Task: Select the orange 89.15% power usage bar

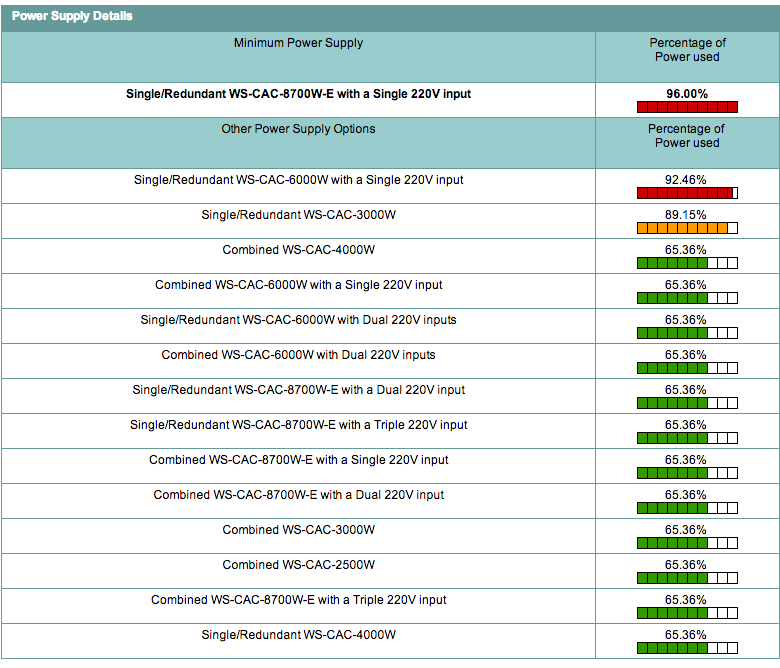Action: [x=686, y=228]
